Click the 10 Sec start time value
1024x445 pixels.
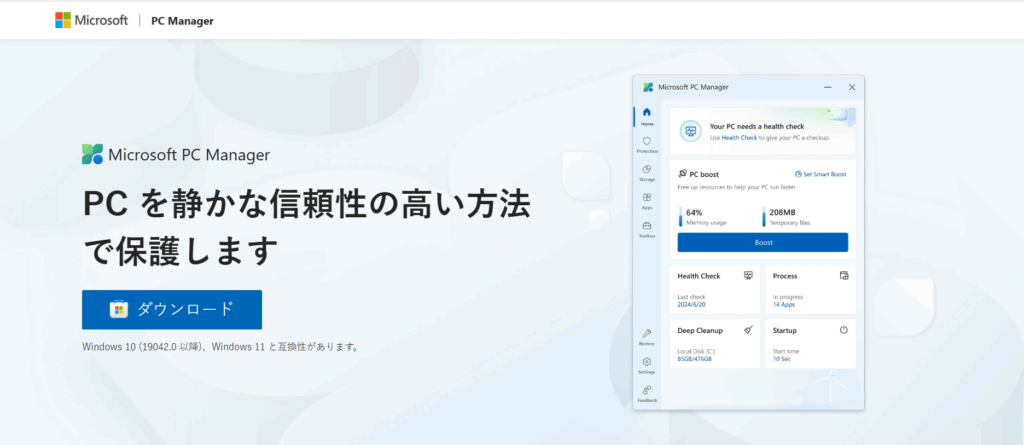click(782, 359)
